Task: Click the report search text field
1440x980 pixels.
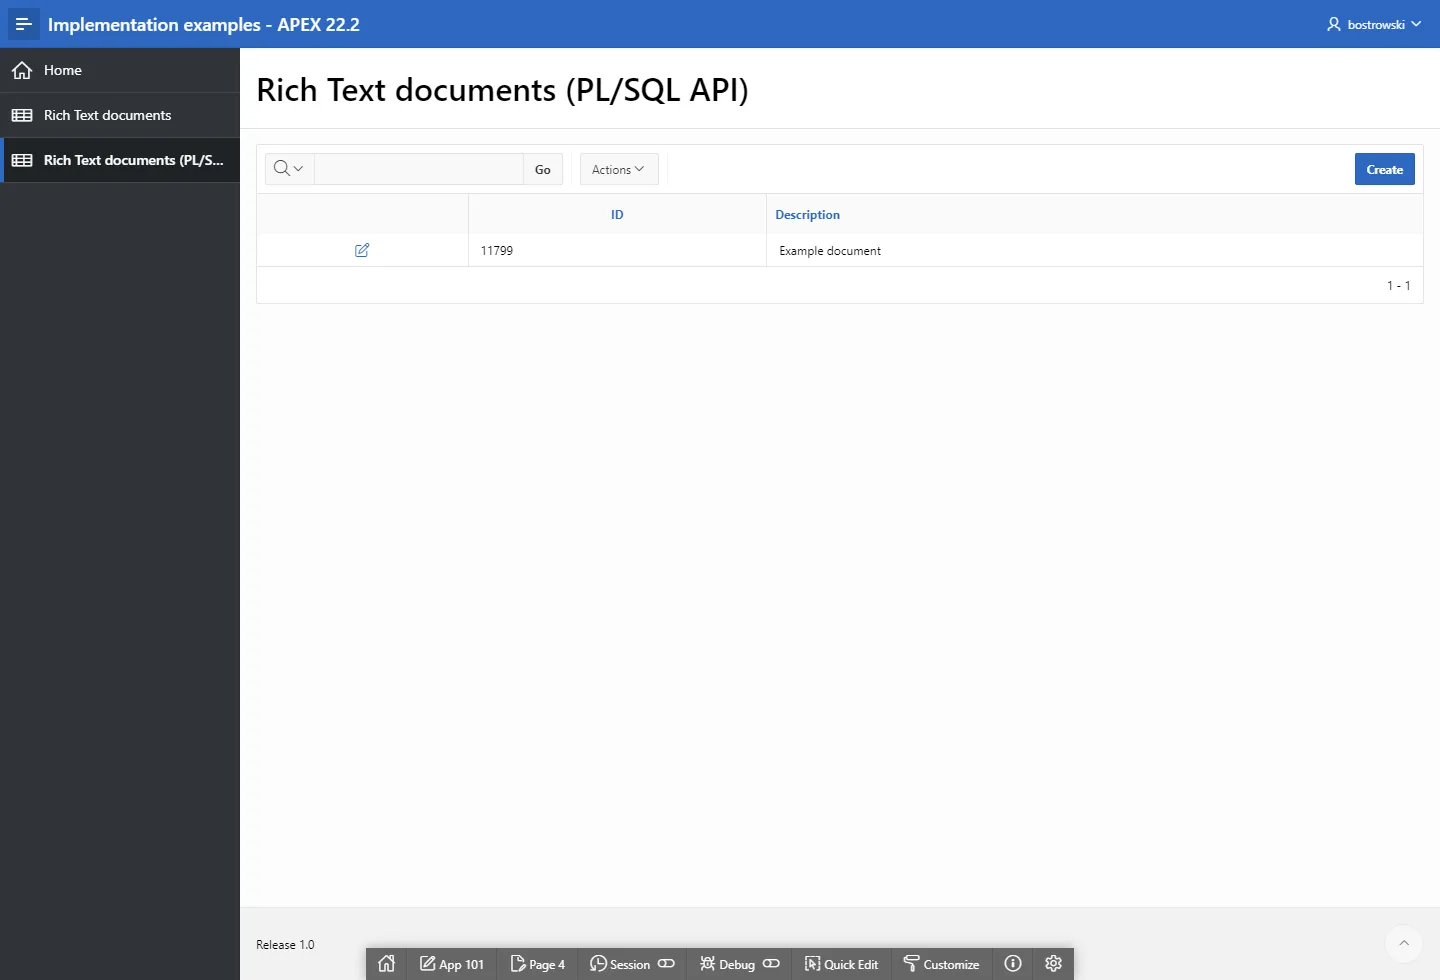Action: tap(418, 169)
